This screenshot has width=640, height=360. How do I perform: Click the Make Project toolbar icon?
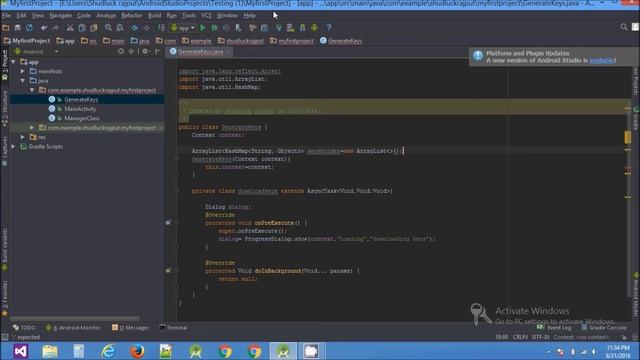point(162,28)
